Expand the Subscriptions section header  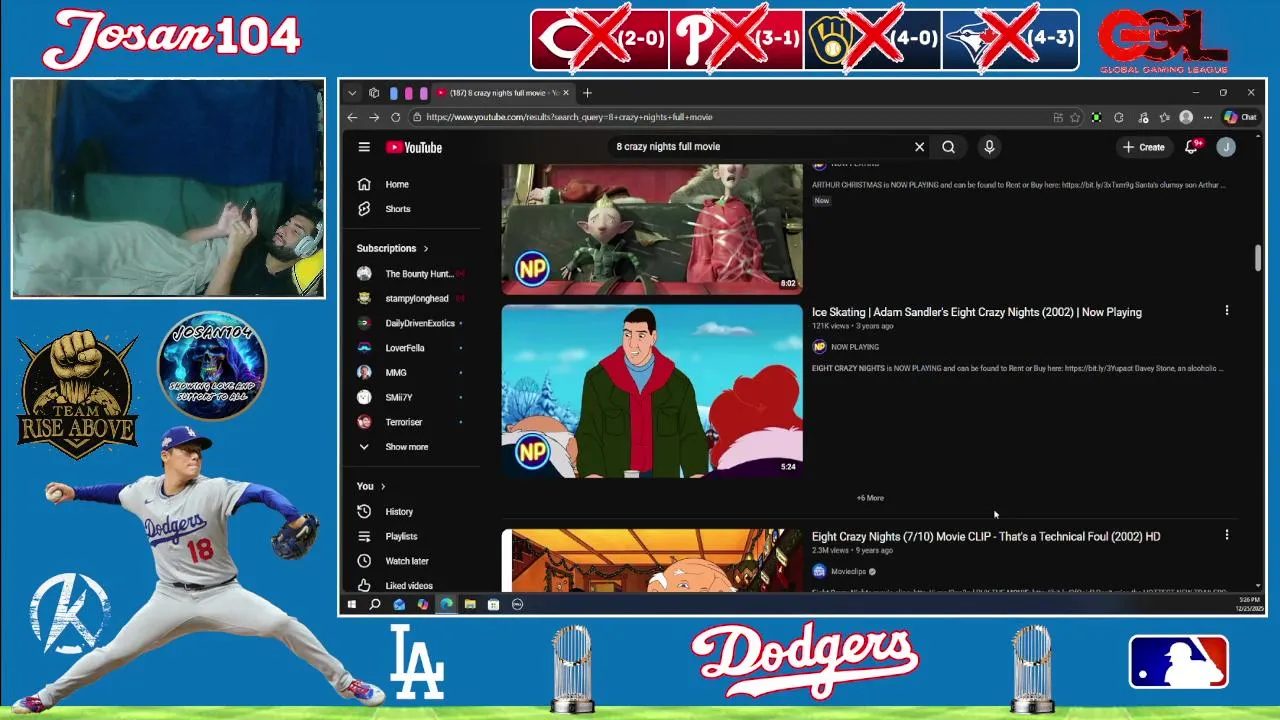click(x=392, y=248)
